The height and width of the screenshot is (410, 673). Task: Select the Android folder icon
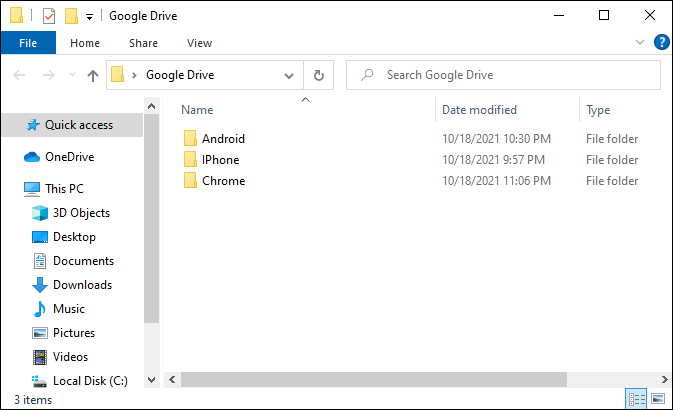pyautogui.click(x=190, y=139)
